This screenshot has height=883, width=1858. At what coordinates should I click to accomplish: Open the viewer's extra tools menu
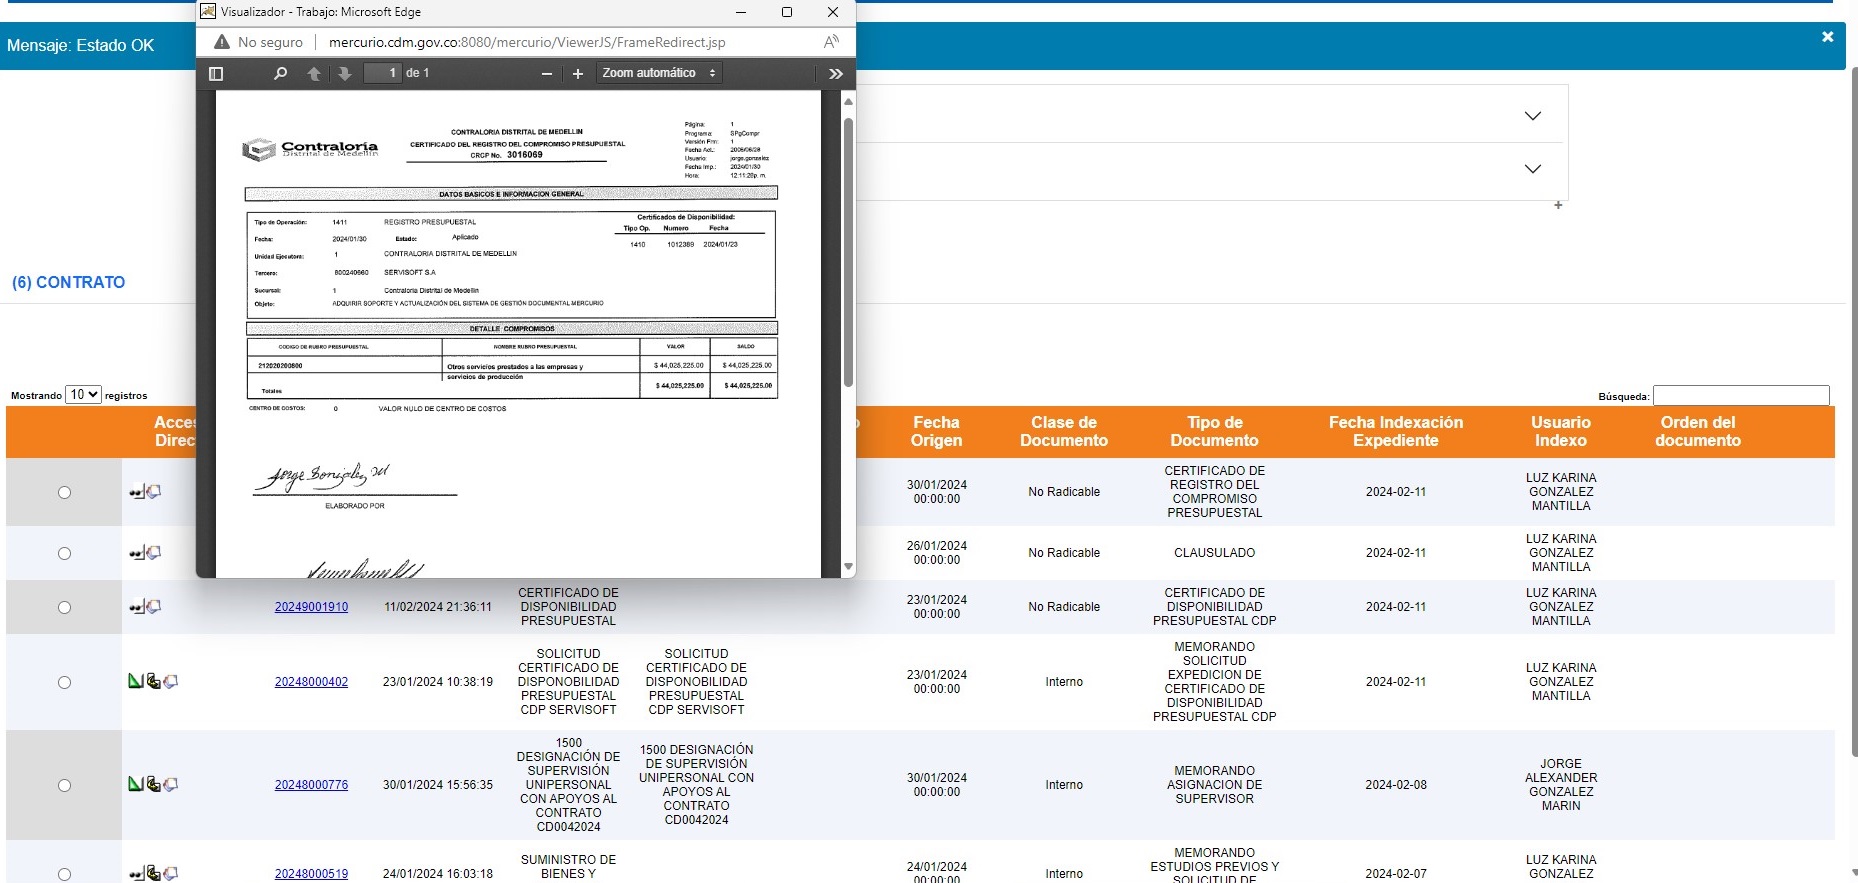(836, 73)
